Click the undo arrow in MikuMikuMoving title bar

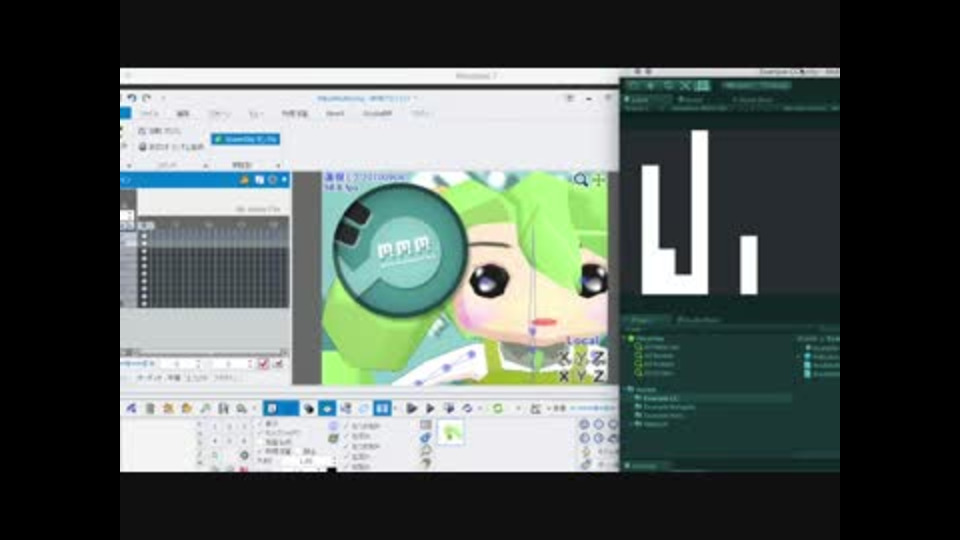point(132,98)
